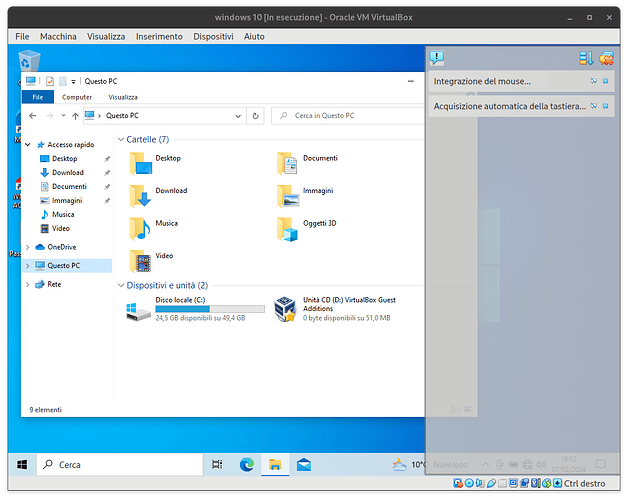Refresh Questo PC with the refresh button
The height and width of the screenshot is (500, 628).
pyautogui.click(x=255, y=116)
